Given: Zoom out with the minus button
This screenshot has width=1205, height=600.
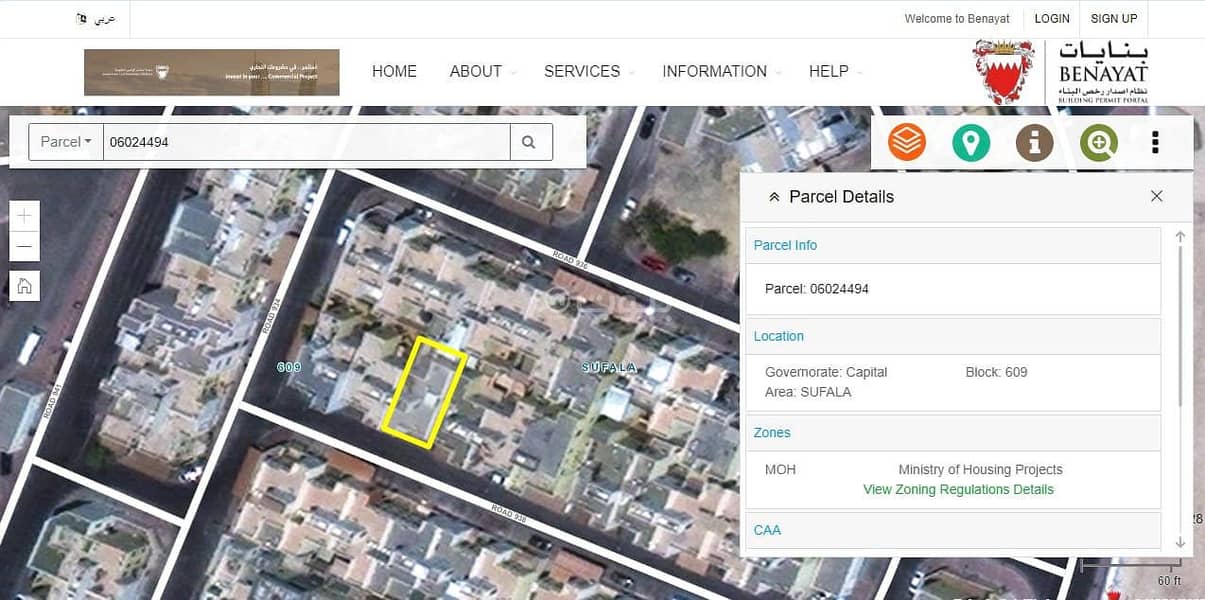Looking at the screenshot, I should [25, 247].
